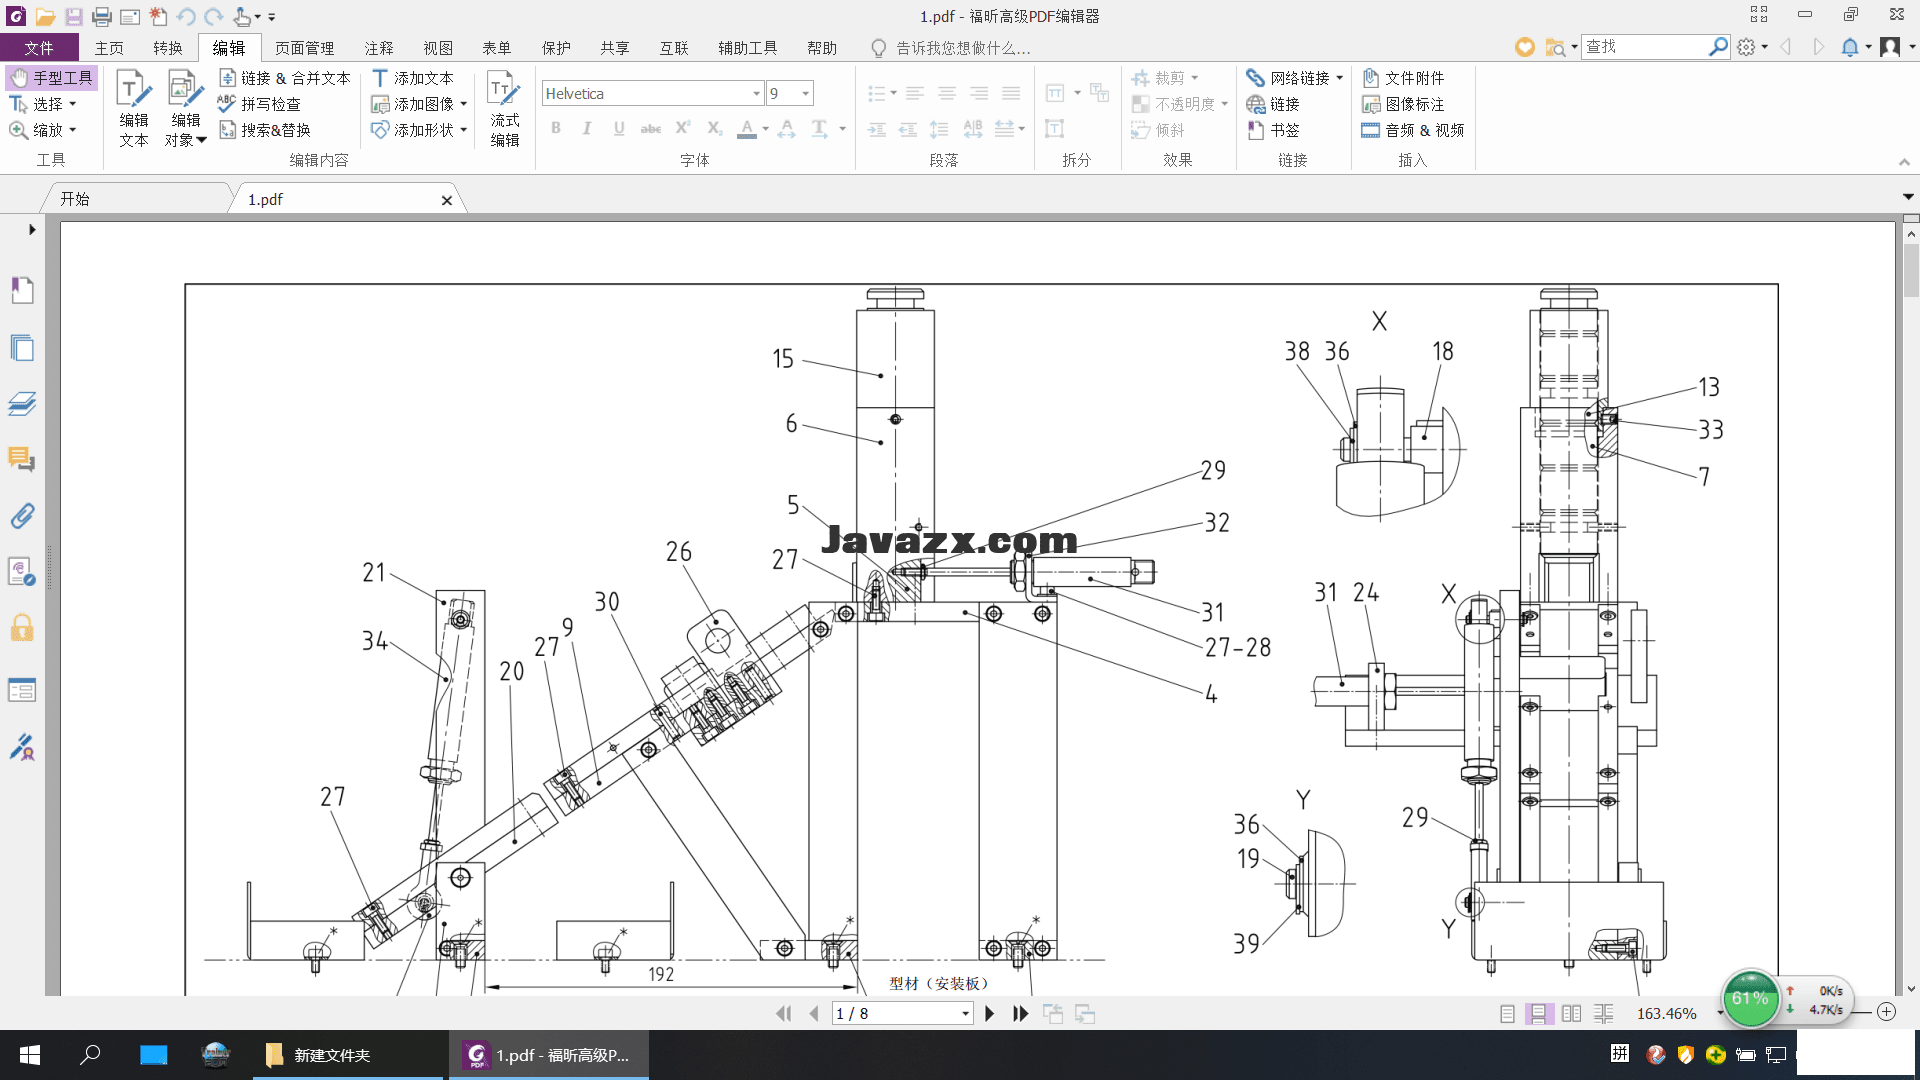Add a Bookmark (书签)
1920x1080 pixels.
point(1273,130)
